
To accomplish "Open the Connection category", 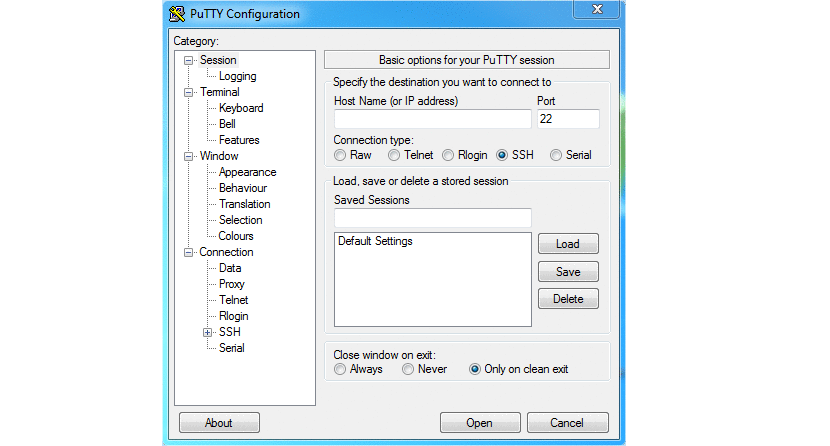I will coord(226,252).
